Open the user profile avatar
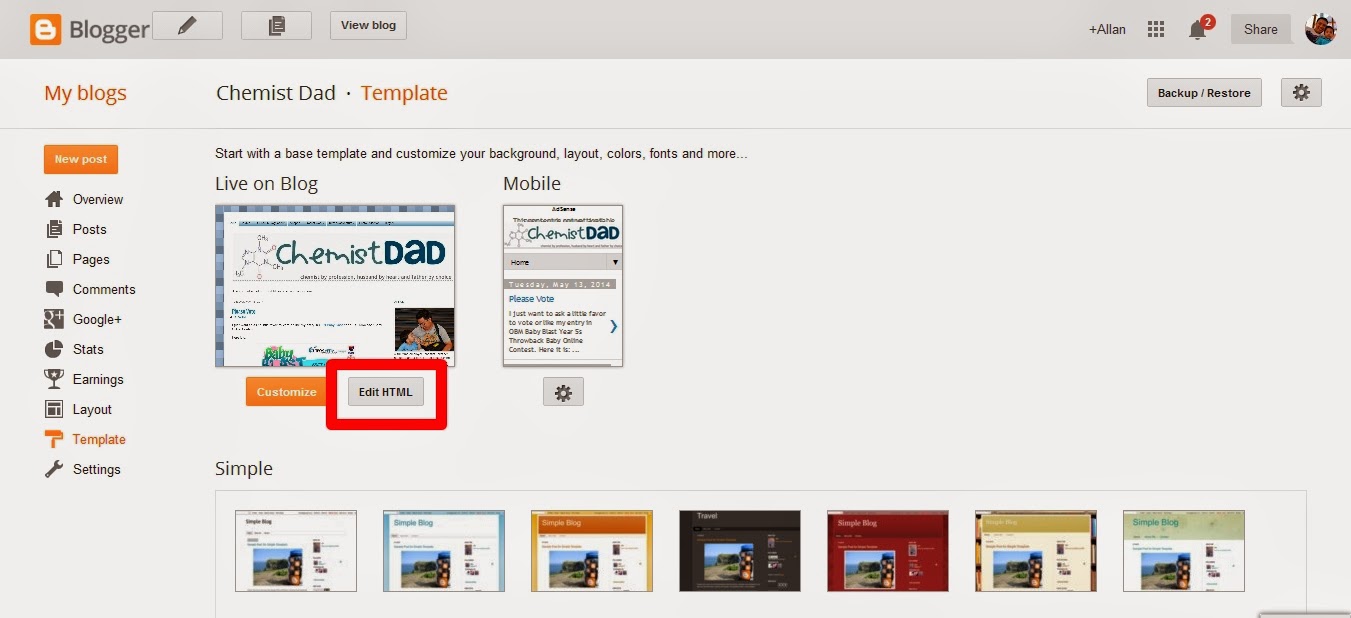 point(1321,29)
